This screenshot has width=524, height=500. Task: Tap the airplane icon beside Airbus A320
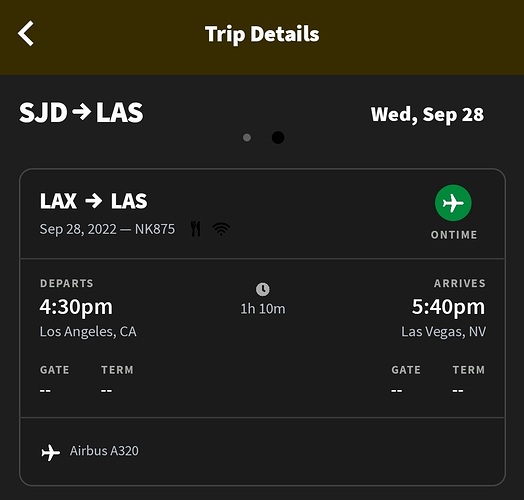50,452
